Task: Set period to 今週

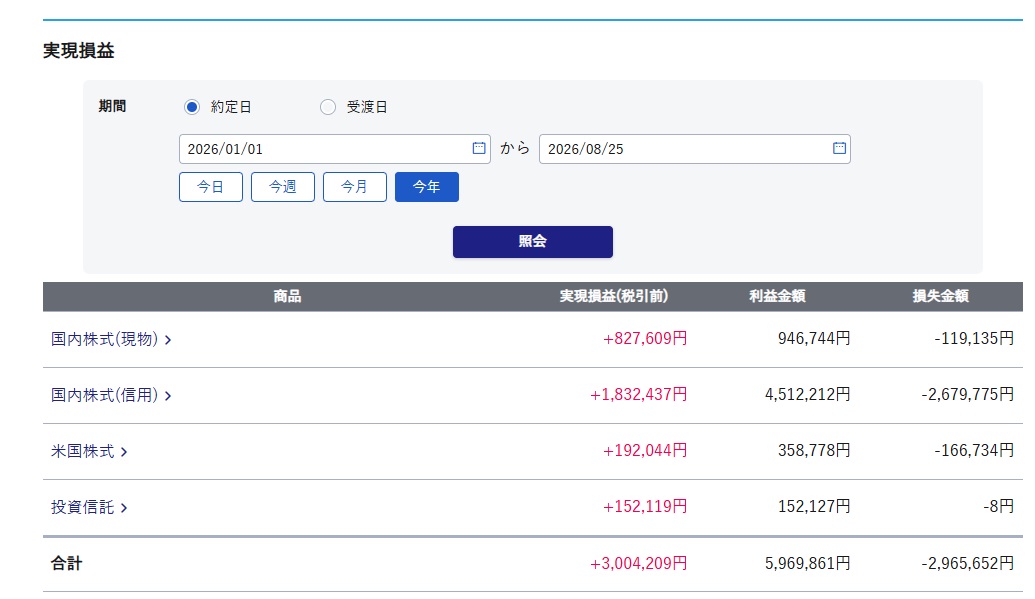Action: point(283,187)
